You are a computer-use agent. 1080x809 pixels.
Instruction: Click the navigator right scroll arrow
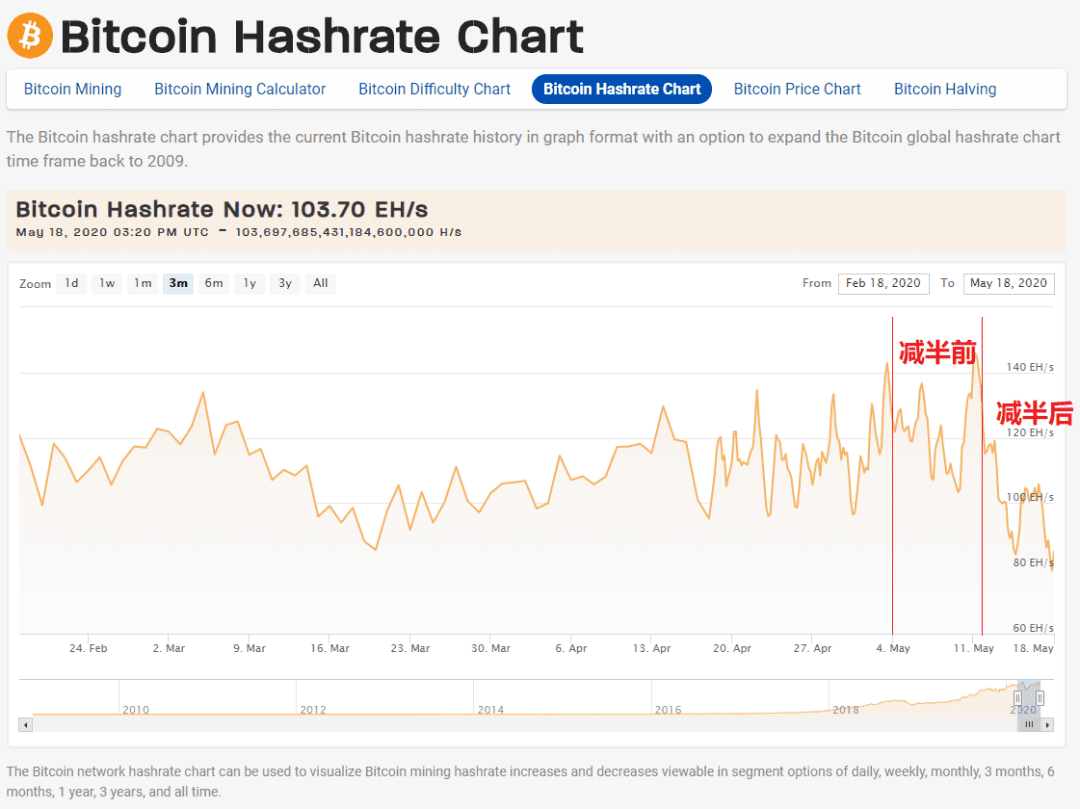click(1047, 724)
